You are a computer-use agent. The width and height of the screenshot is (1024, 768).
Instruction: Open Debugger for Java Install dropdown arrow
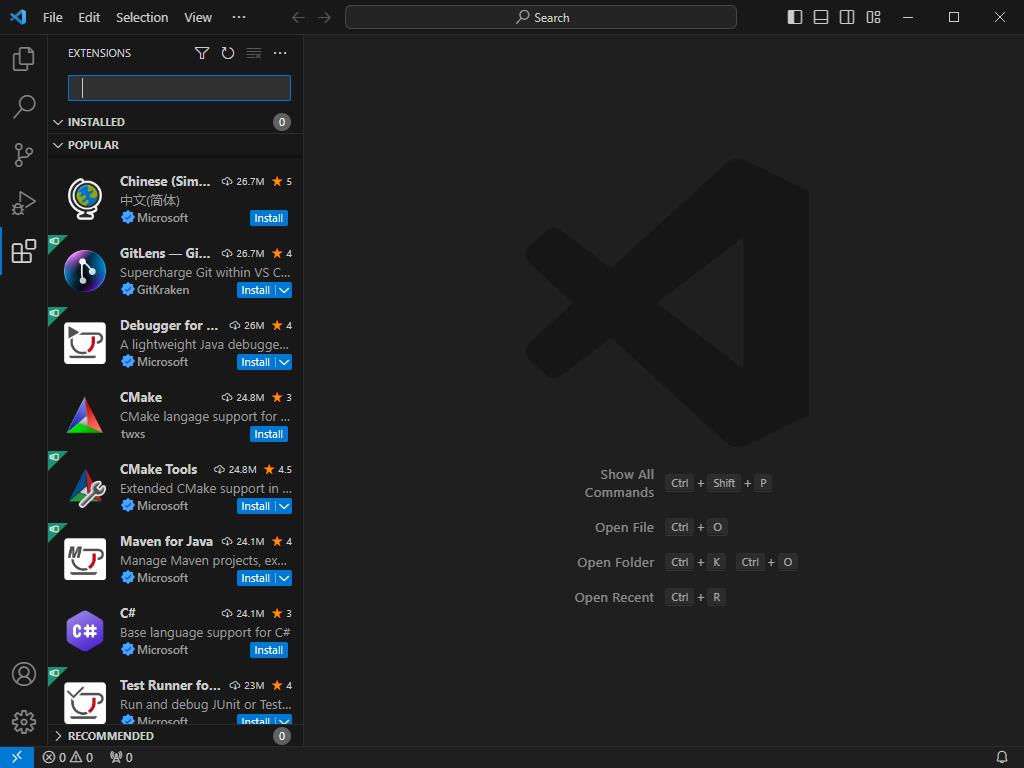[284, 362]
